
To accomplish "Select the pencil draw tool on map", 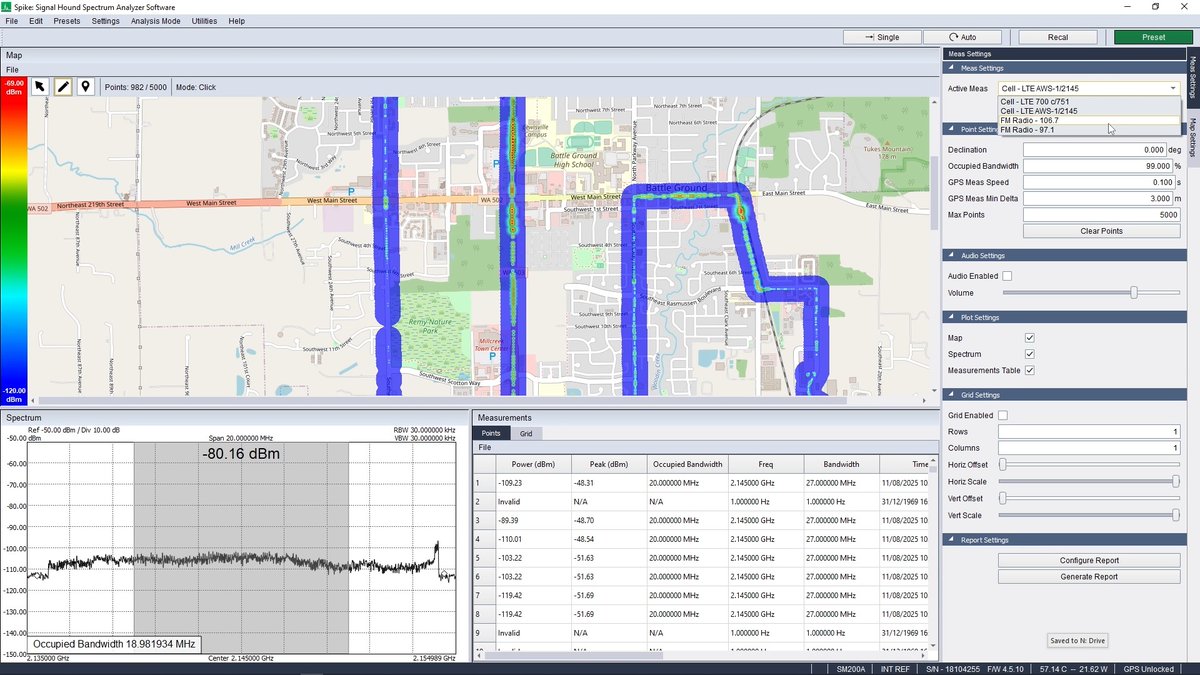I will pos(63,86).
